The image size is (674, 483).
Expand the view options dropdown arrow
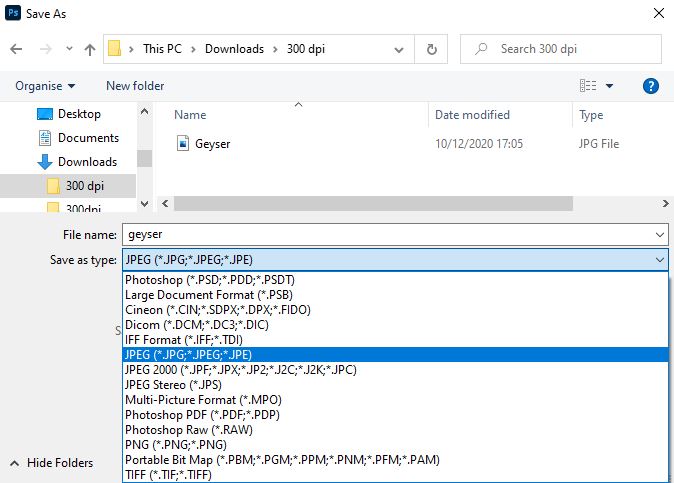point(610,86)
